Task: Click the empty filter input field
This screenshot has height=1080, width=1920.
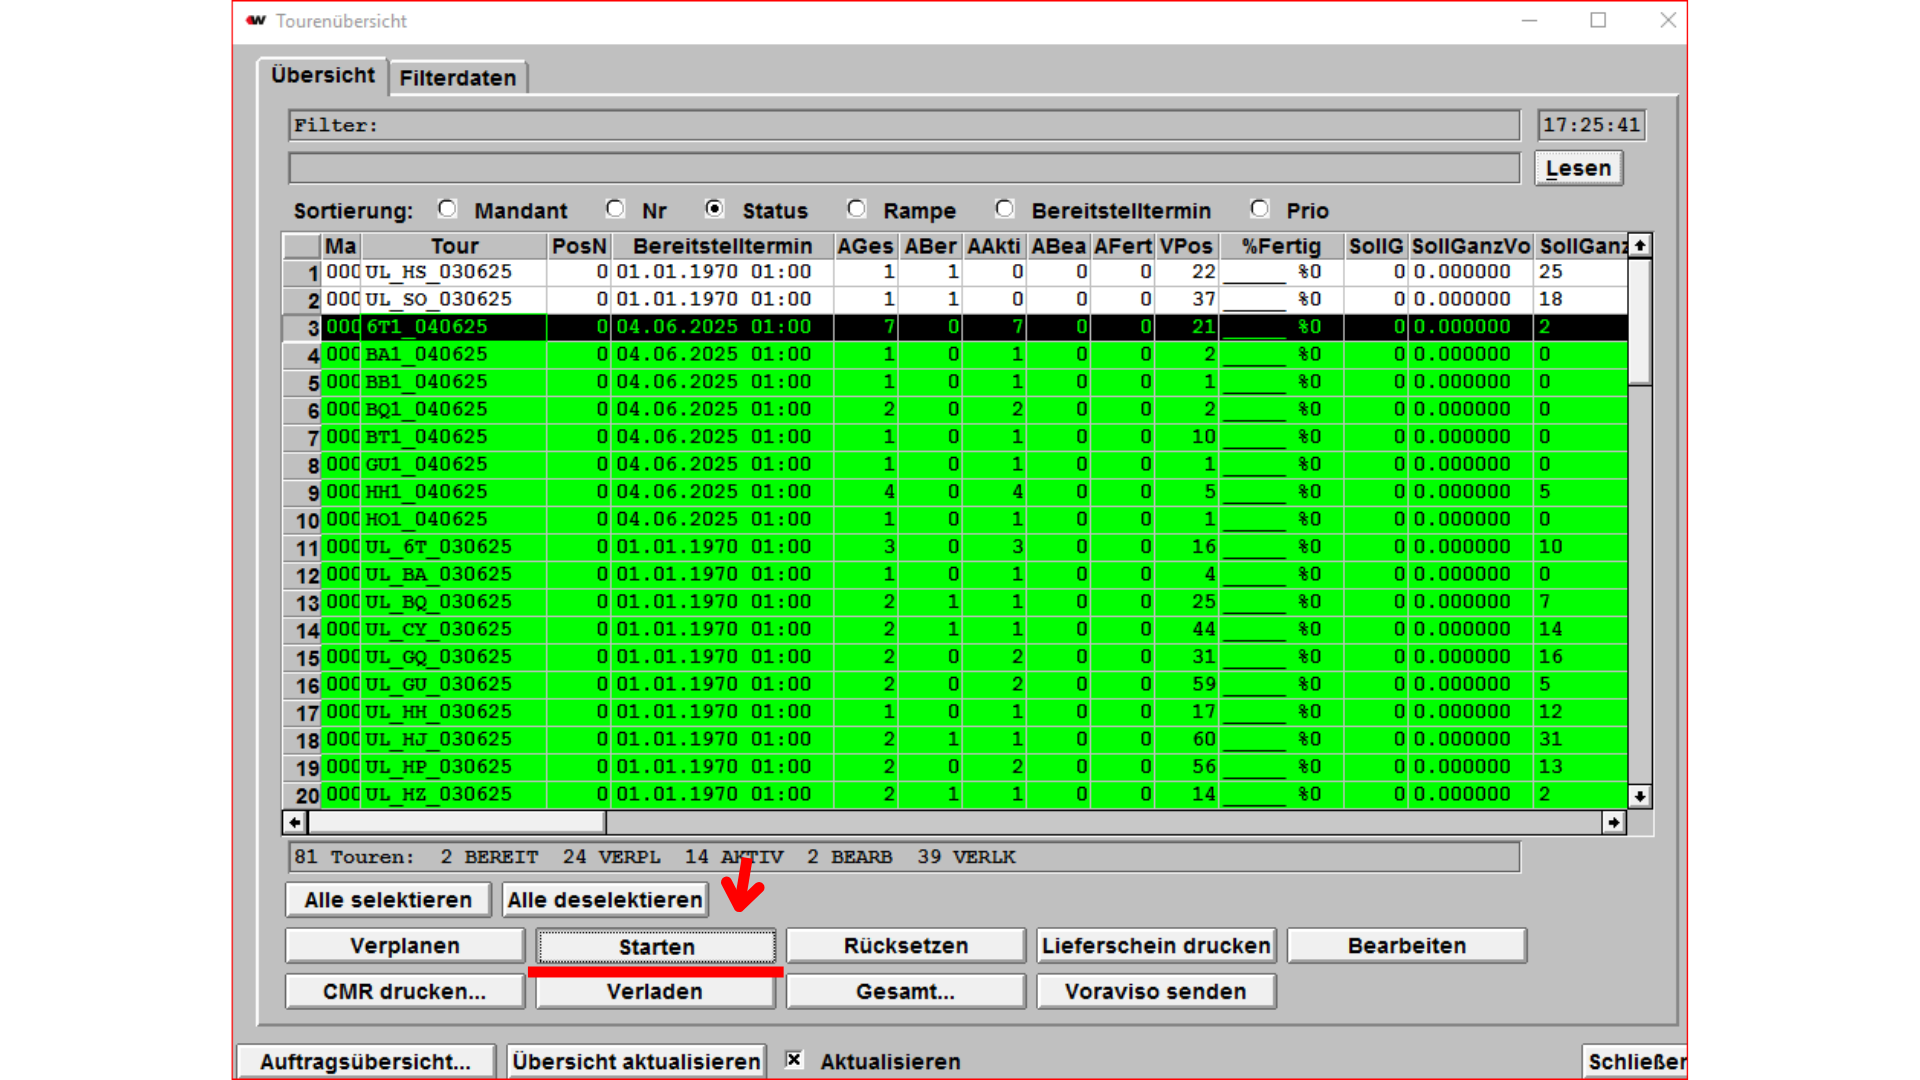Action: click(x=903, y=168)
